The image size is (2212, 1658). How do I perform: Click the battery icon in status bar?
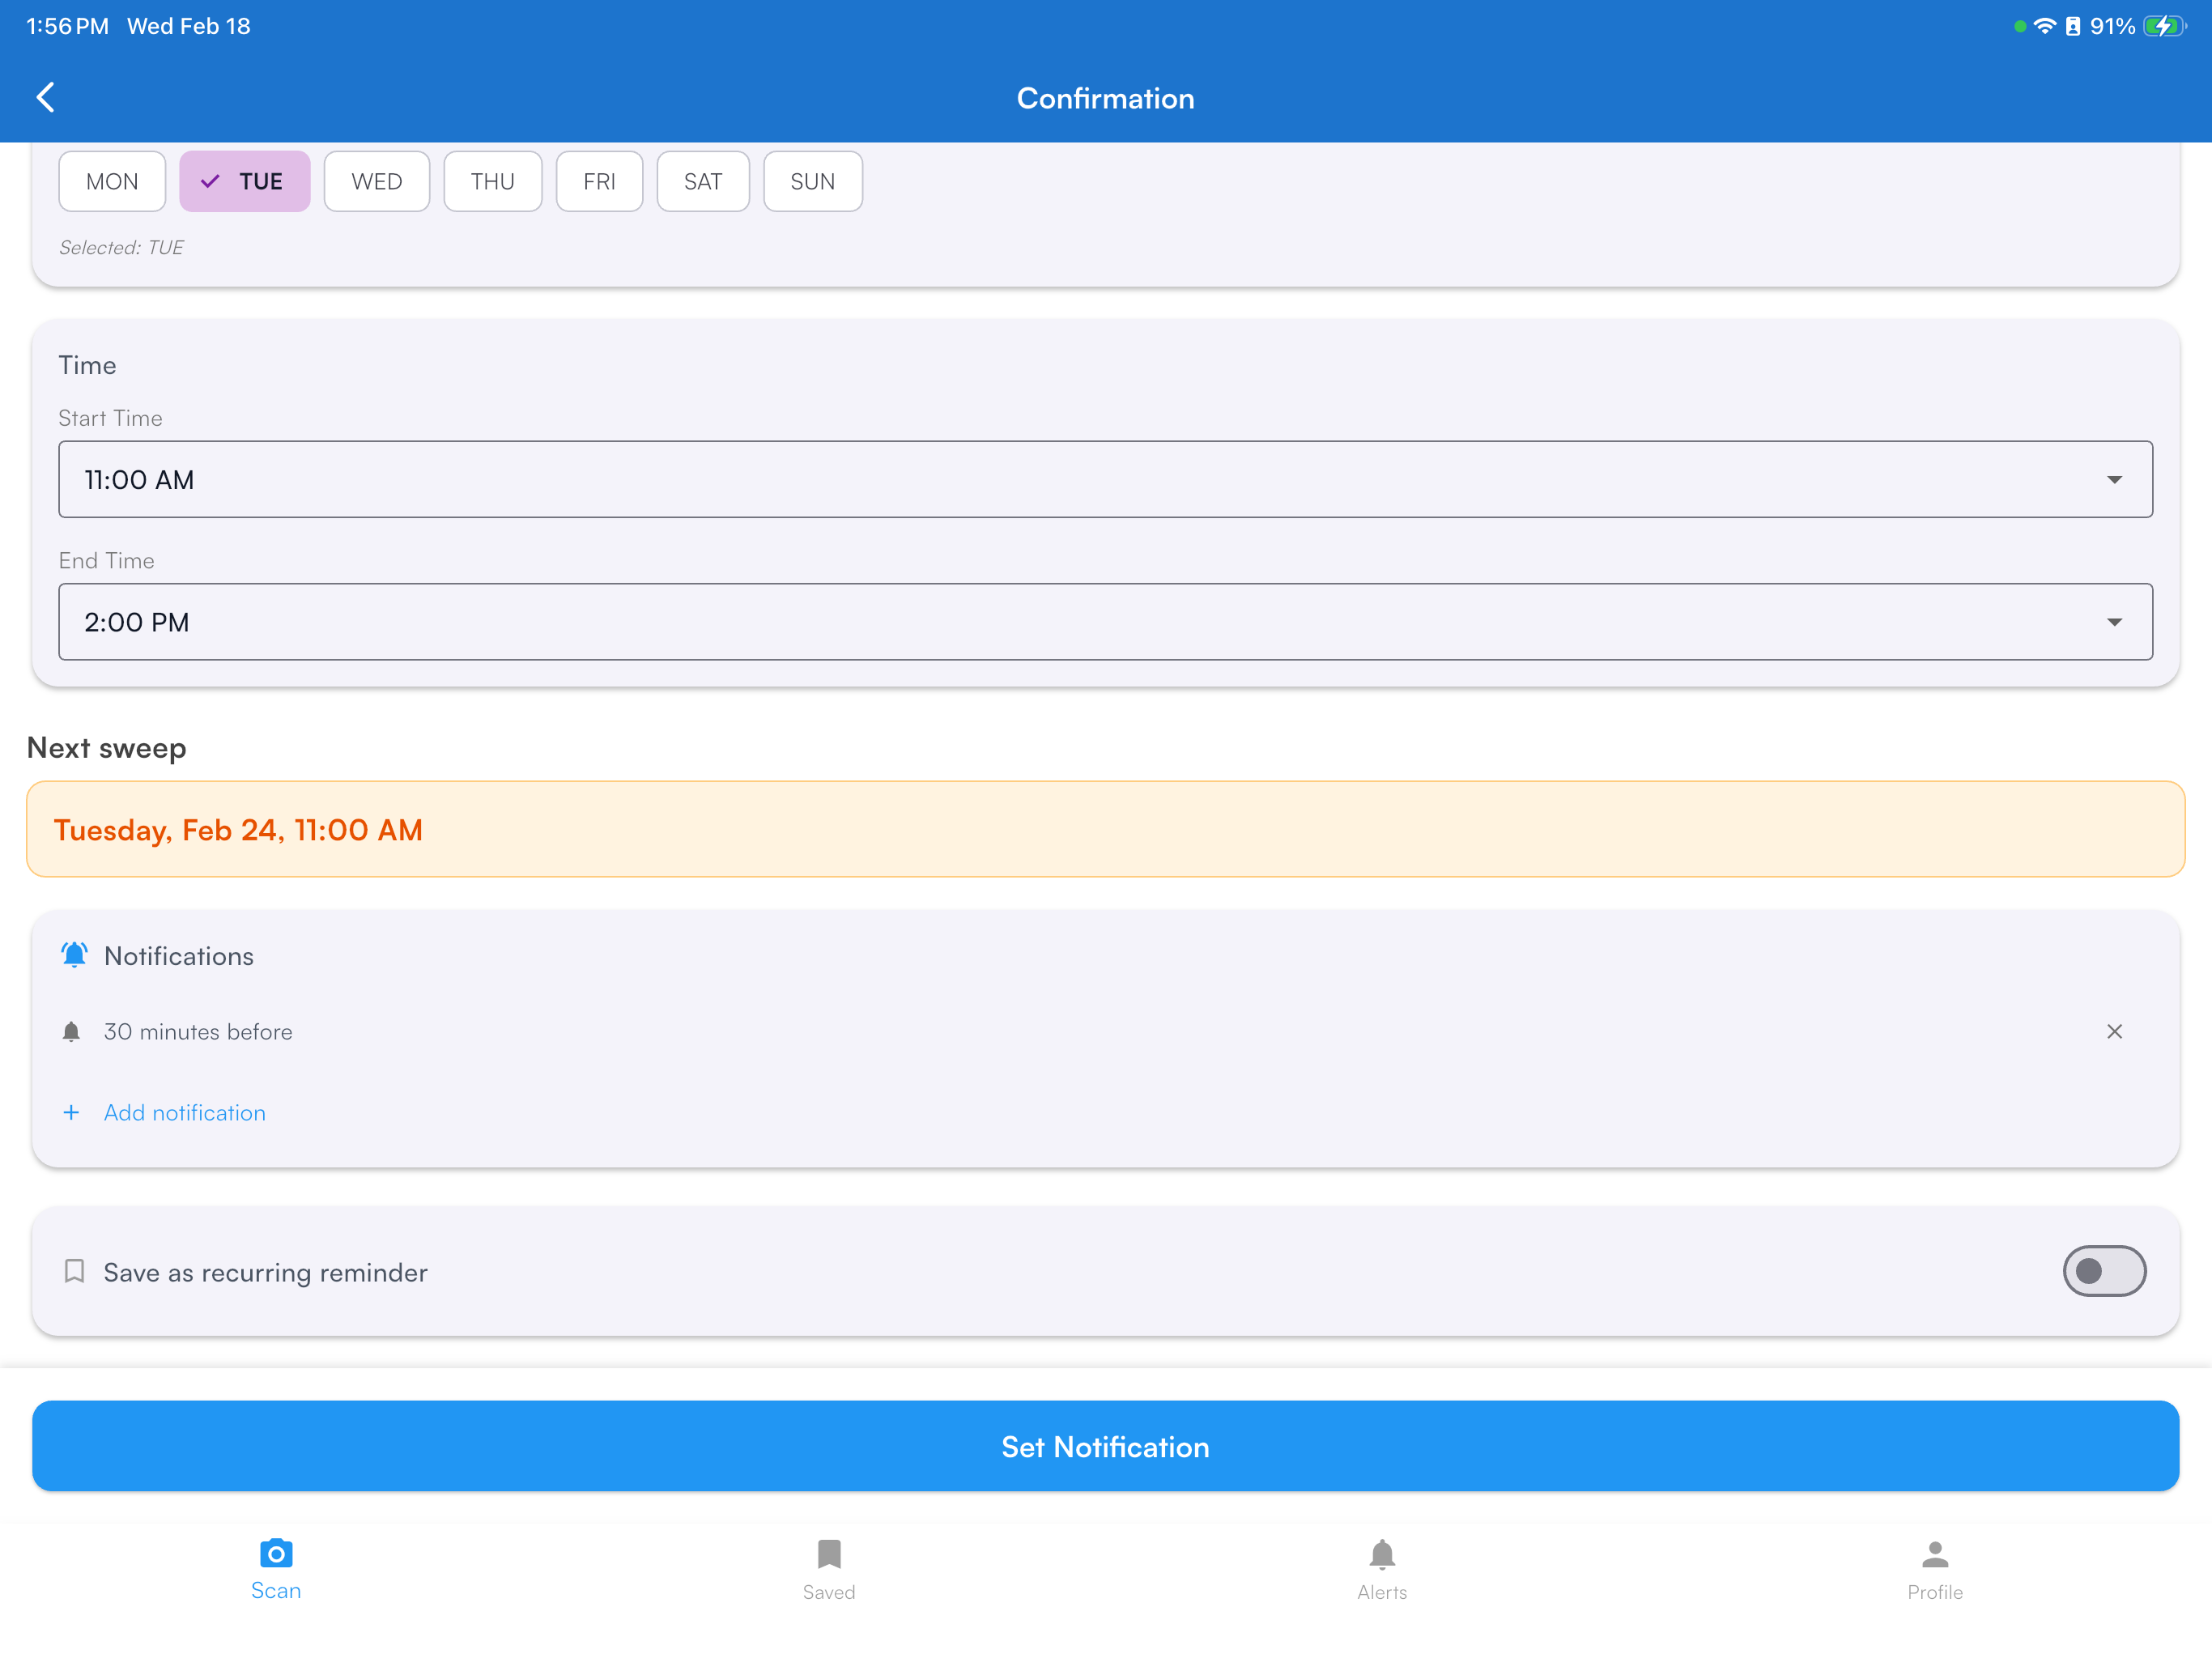(2164, 26)
